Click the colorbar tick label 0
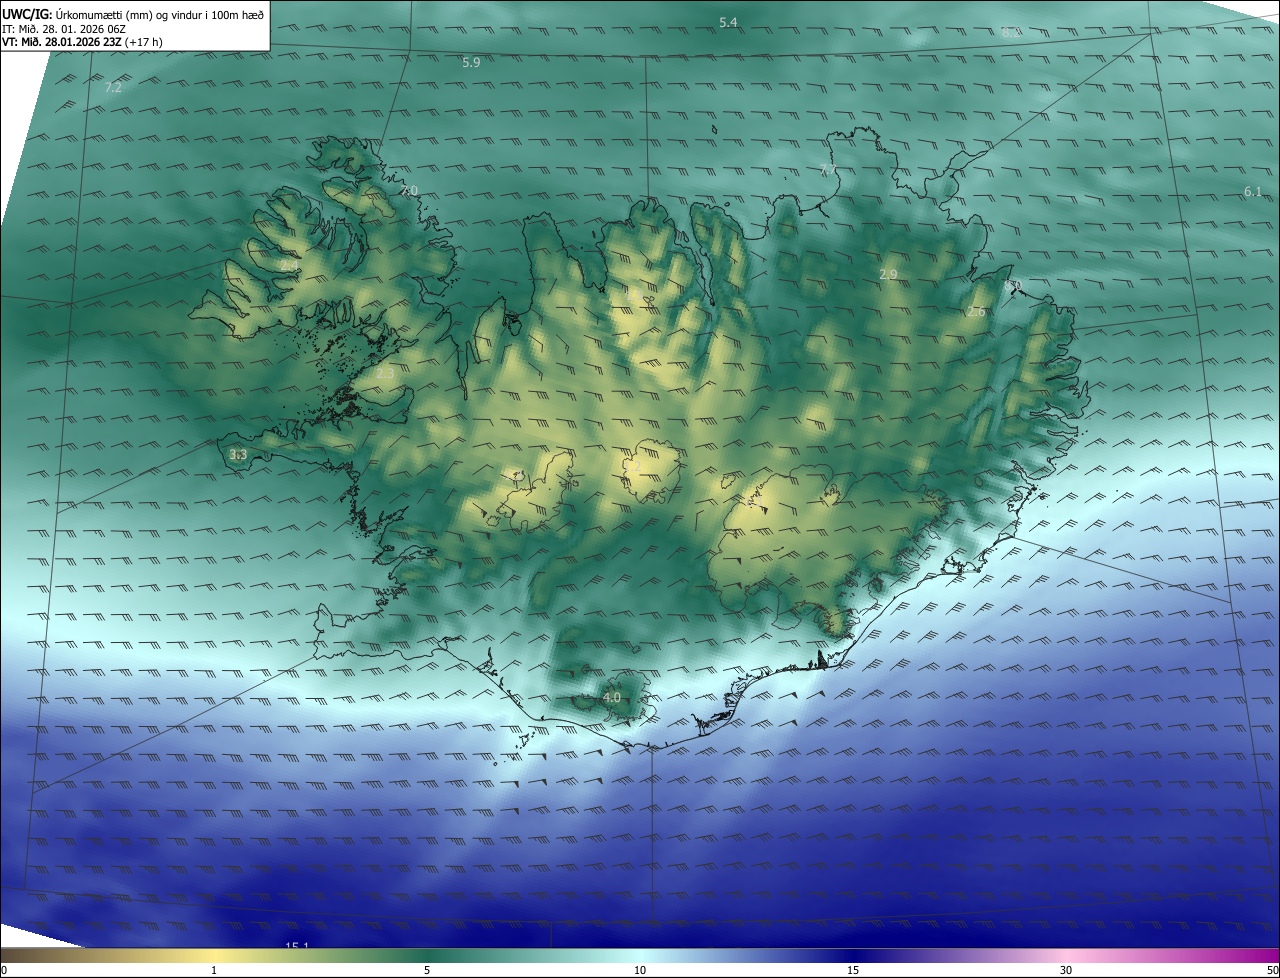The height and width of the screenshot is (978, 1280). click(4, 971)
